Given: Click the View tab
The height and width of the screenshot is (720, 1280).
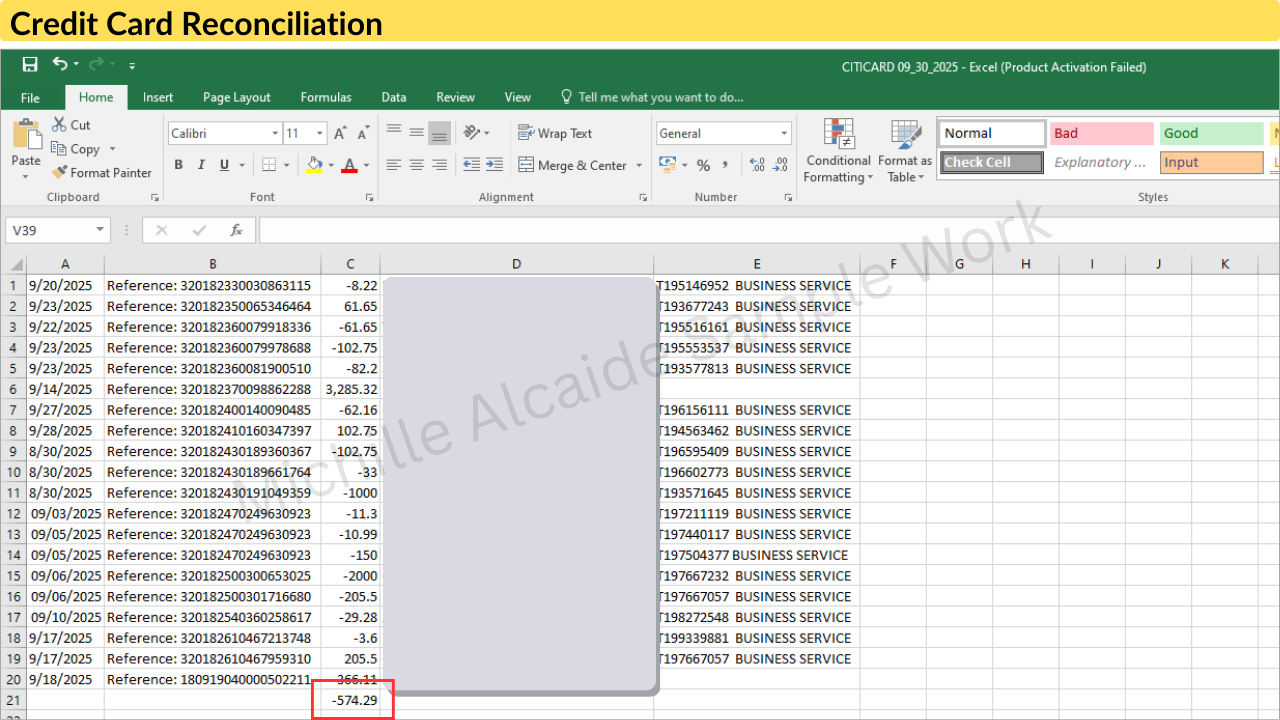Looking at the screenshot, I should [x=518, y=97].
